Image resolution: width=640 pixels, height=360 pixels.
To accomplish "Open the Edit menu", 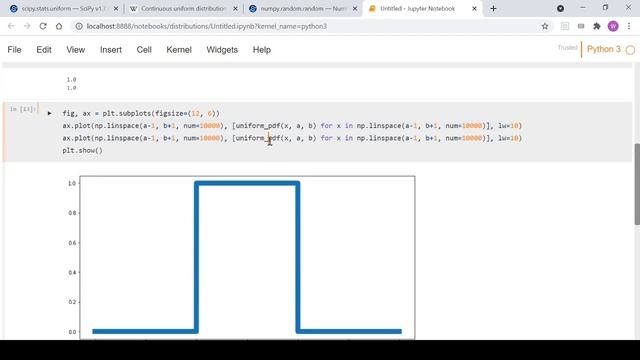I will [x=44, y=50].
